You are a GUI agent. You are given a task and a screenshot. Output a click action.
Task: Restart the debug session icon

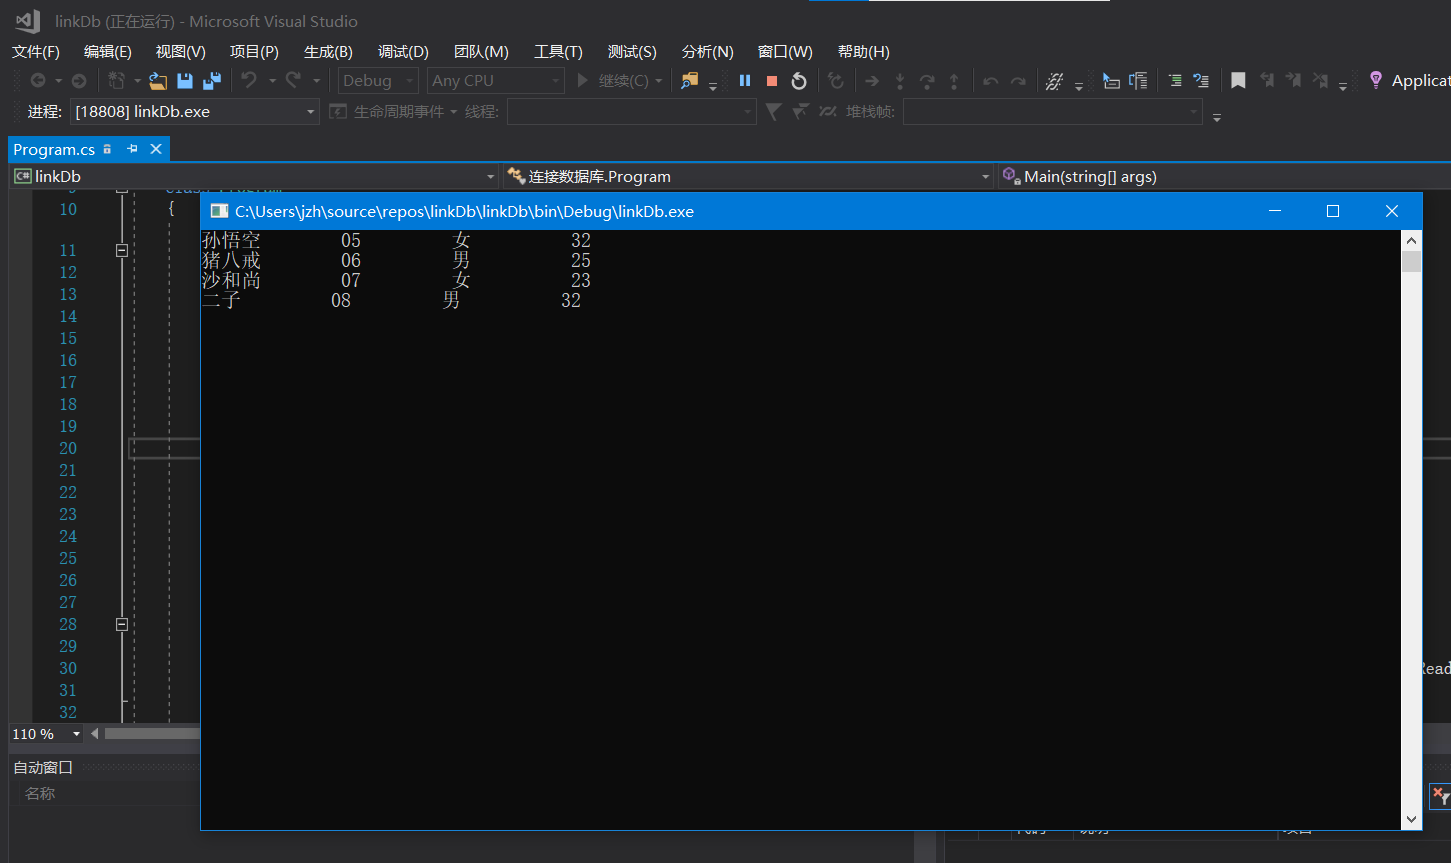coord(799,81)
